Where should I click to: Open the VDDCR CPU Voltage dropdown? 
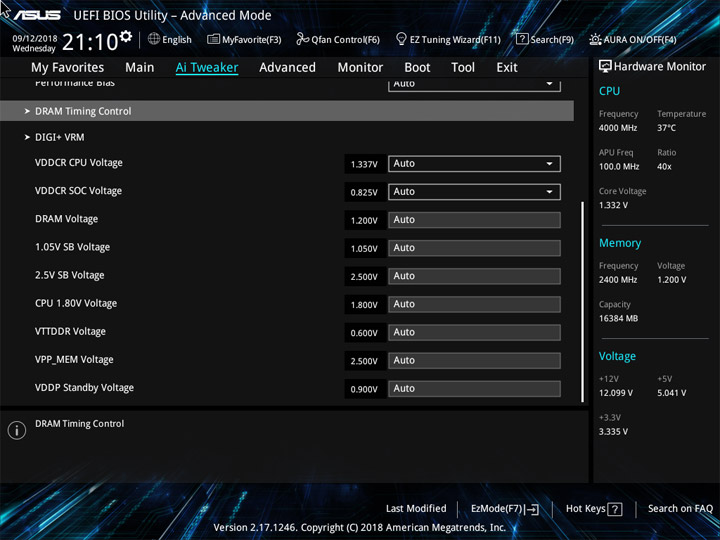pos(474,164)
